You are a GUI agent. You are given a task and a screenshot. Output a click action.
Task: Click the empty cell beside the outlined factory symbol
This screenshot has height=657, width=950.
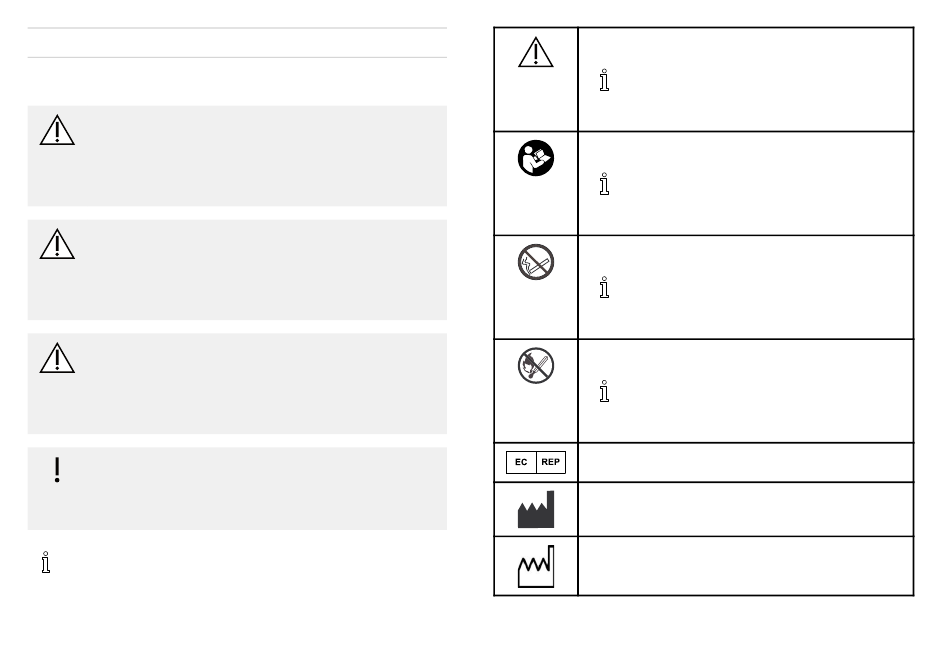point(746,566)
